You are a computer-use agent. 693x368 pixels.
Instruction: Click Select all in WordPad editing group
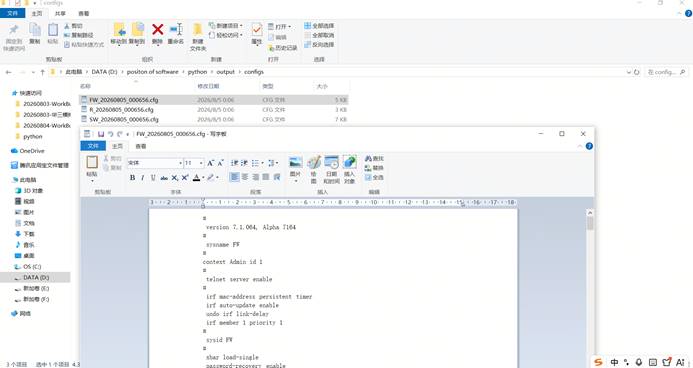click(374, 177)
